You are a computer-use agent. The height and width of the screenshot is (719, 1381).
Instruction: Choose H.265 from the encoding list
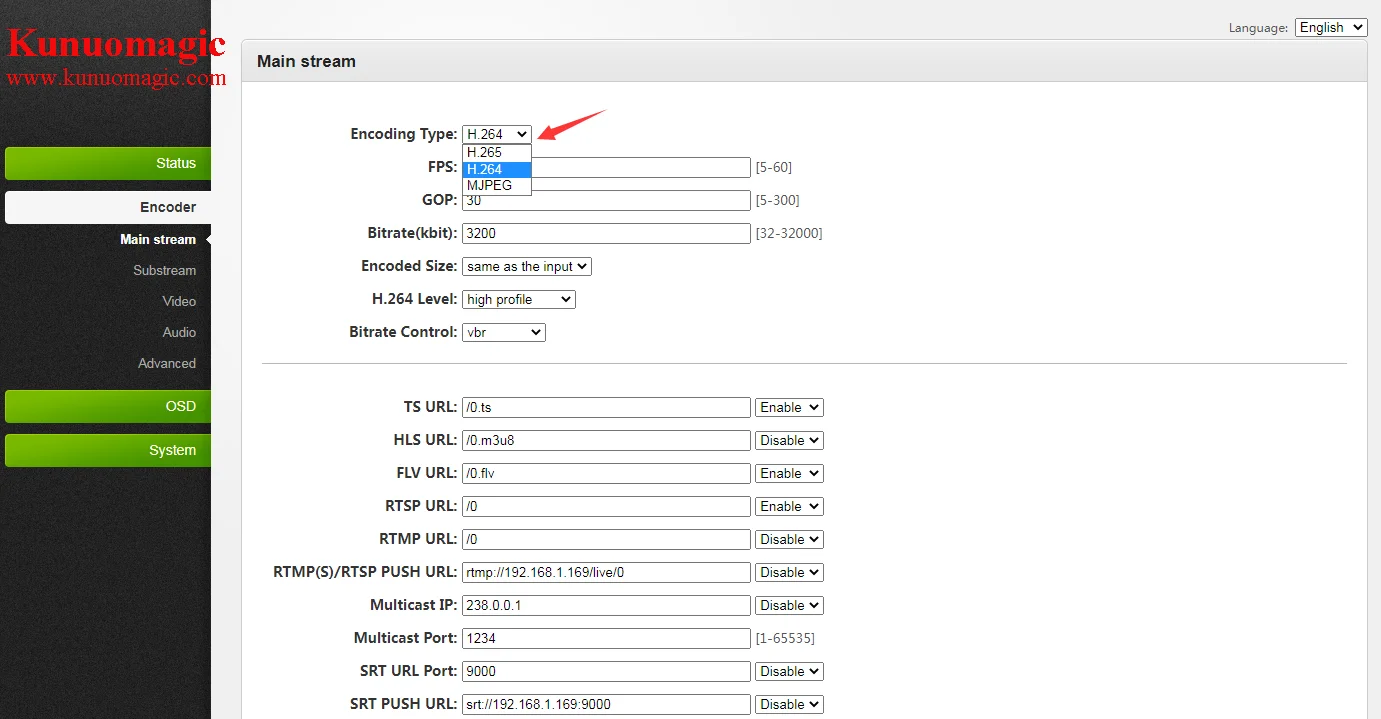click(496, 152)
